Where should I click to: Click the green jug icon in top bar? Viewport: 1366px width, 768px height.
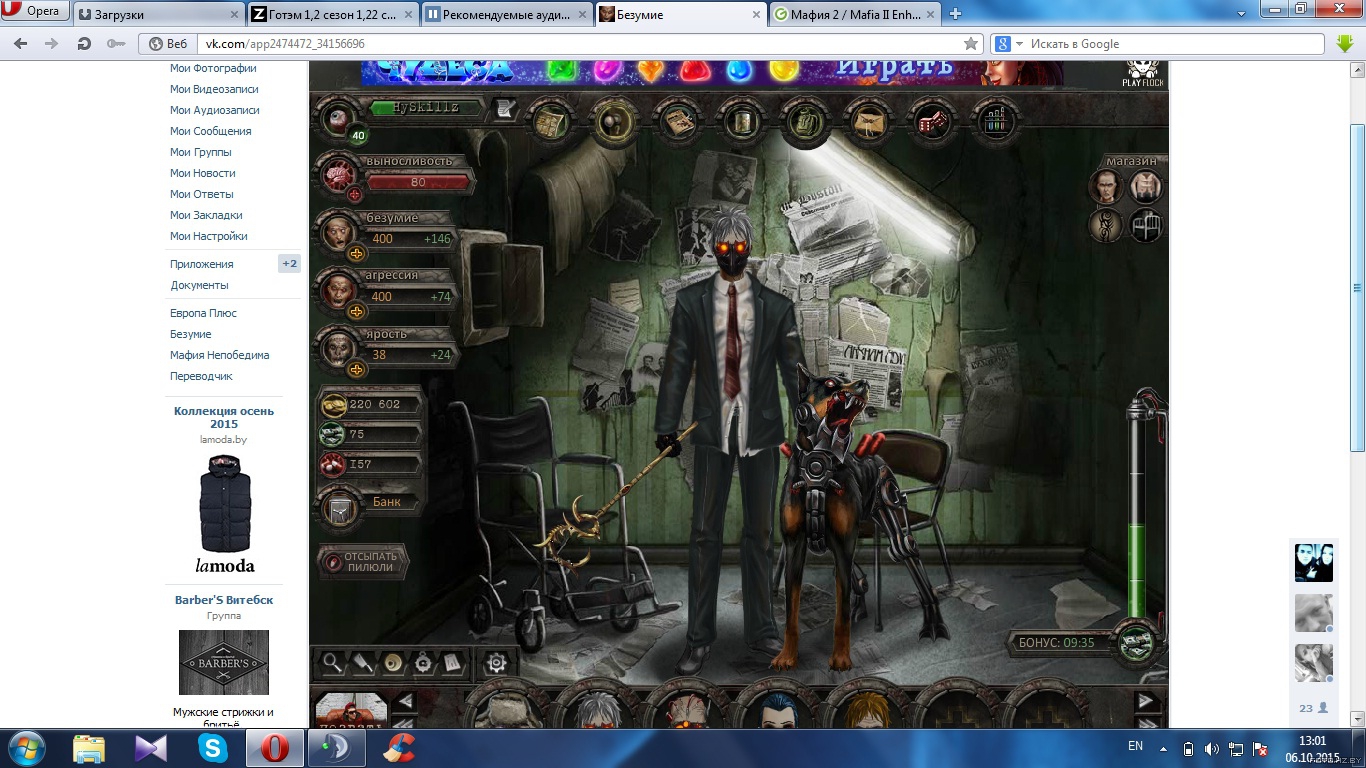[x=803, y=121]
